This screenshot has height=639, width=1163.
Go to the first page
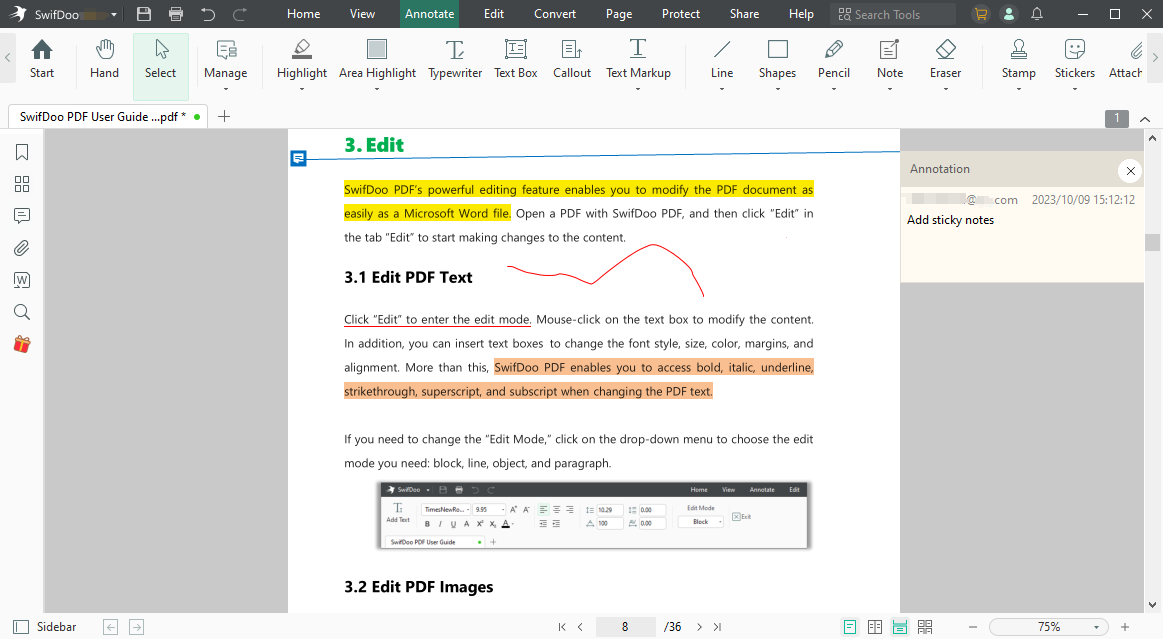(x=562, y=627)
